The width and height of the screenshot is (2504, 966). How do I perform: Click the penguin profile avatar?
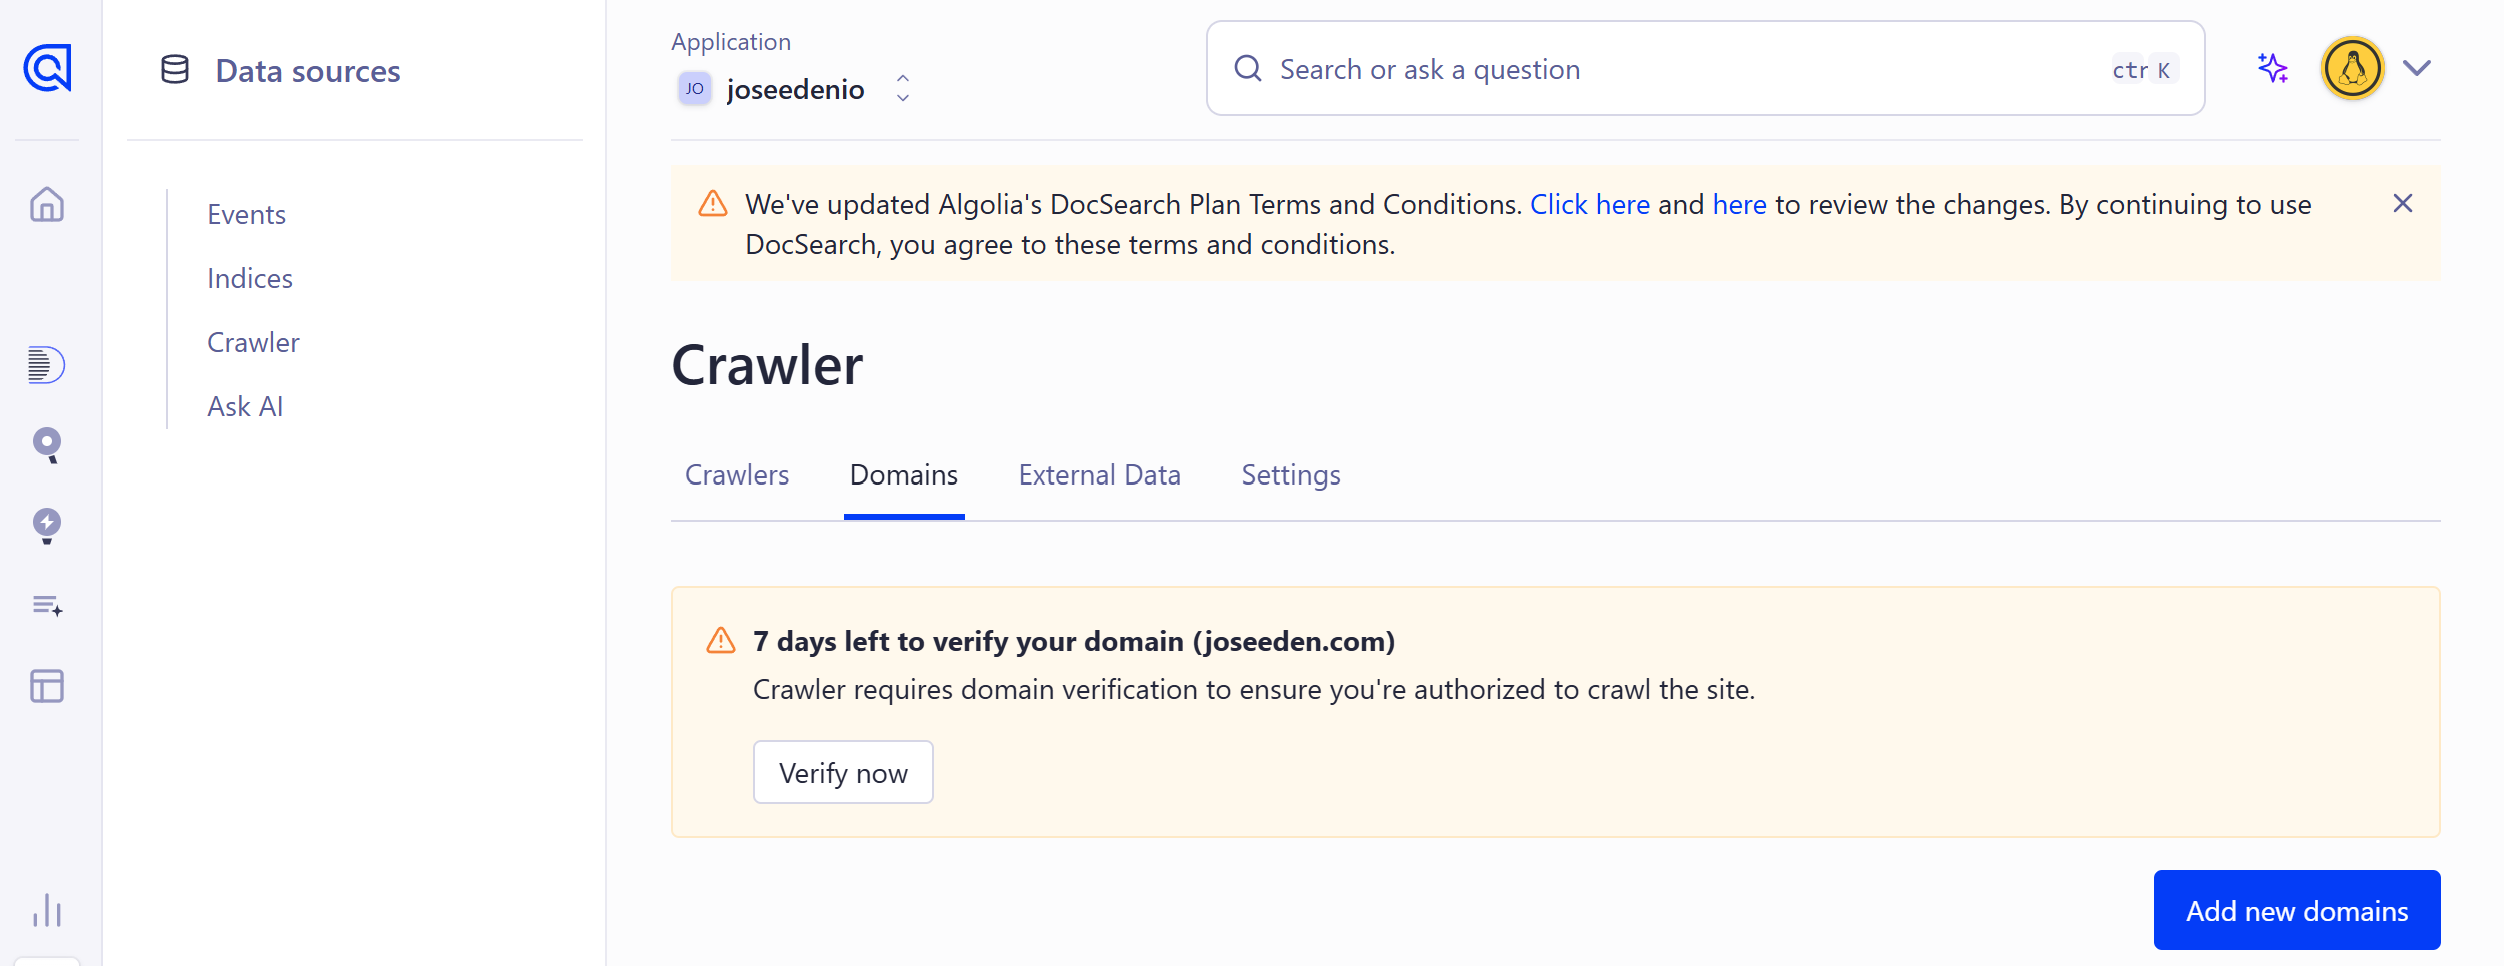[2352, 68]
